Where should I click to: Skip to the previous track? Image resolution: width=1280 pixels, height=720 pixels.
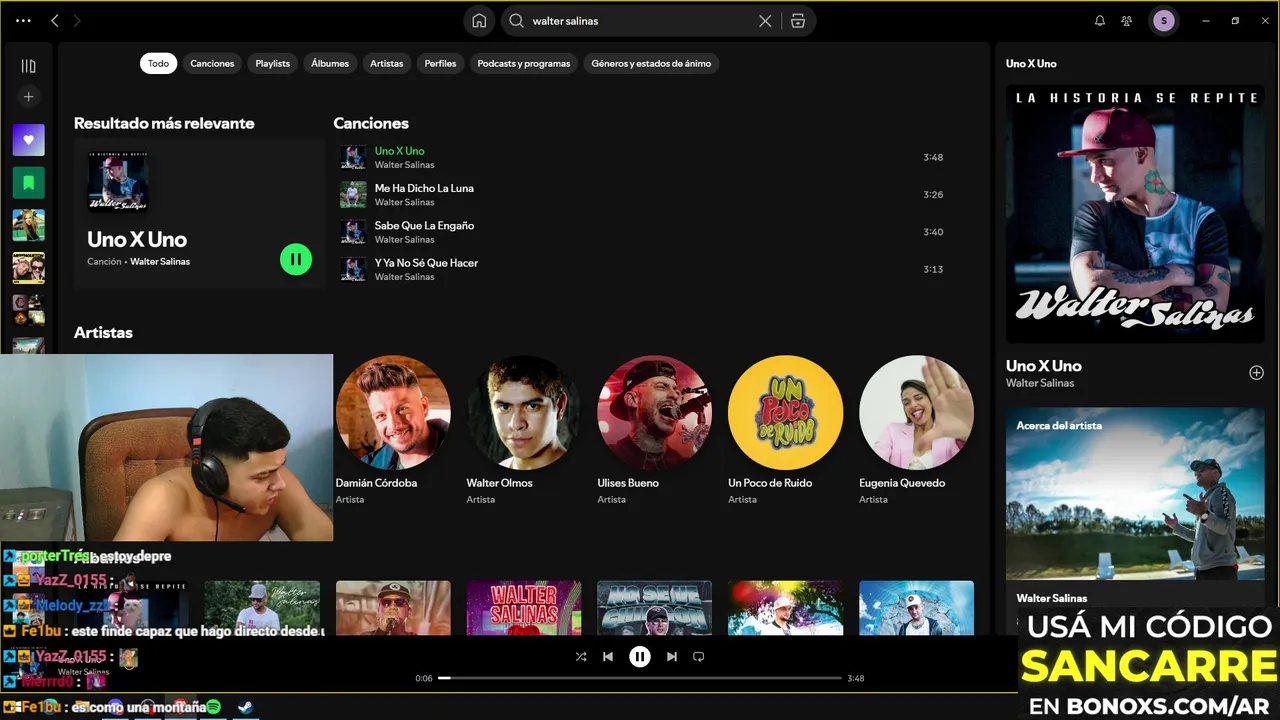pos(608,657)
